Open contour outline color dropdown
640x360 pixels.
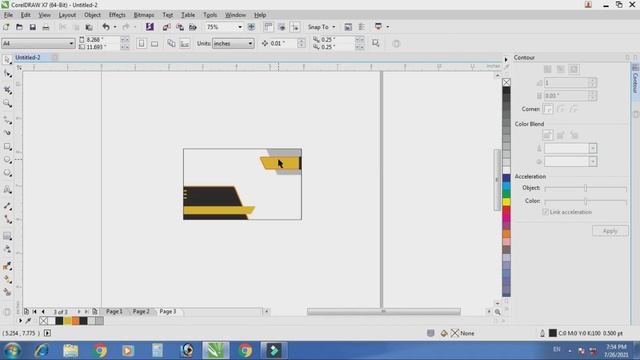(593, 148)
